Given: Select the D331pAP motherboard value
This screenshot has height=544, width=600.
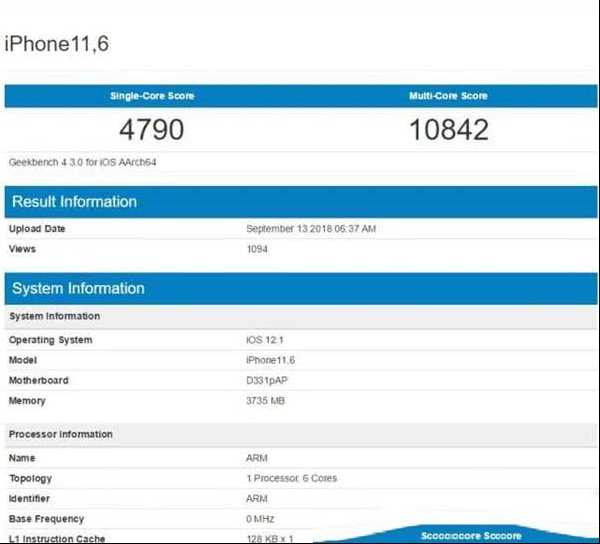Looking at the screenshot, I should click(x=267, y=381).
